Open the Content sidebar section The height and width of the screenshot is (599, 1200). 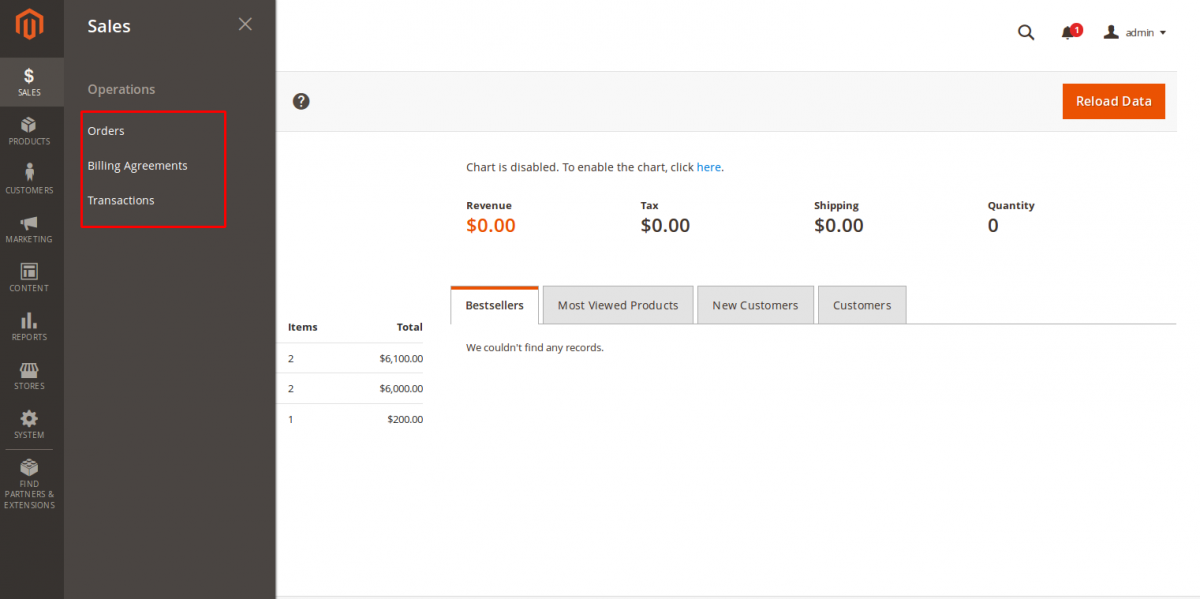tap(30, 277)
